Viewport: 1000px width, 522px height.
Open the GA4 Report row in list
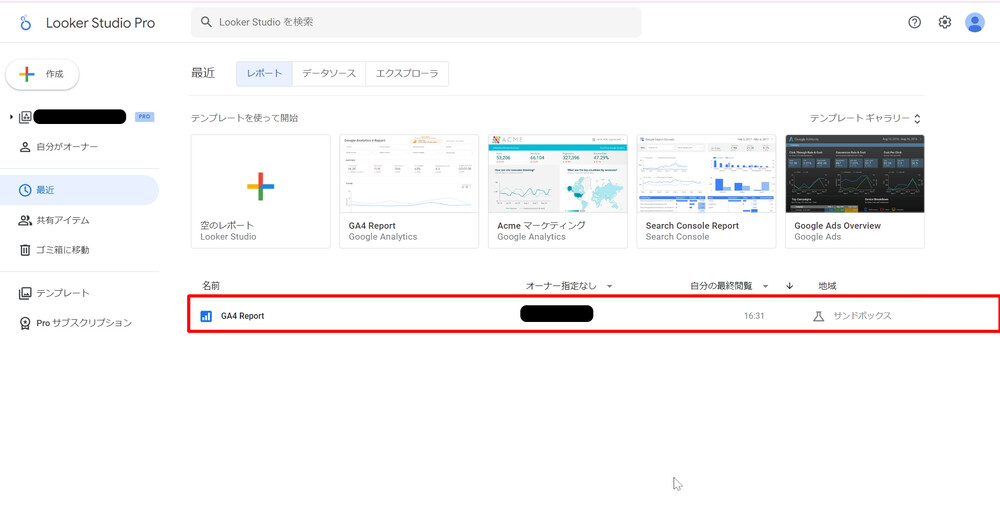[x=594, y=313]
